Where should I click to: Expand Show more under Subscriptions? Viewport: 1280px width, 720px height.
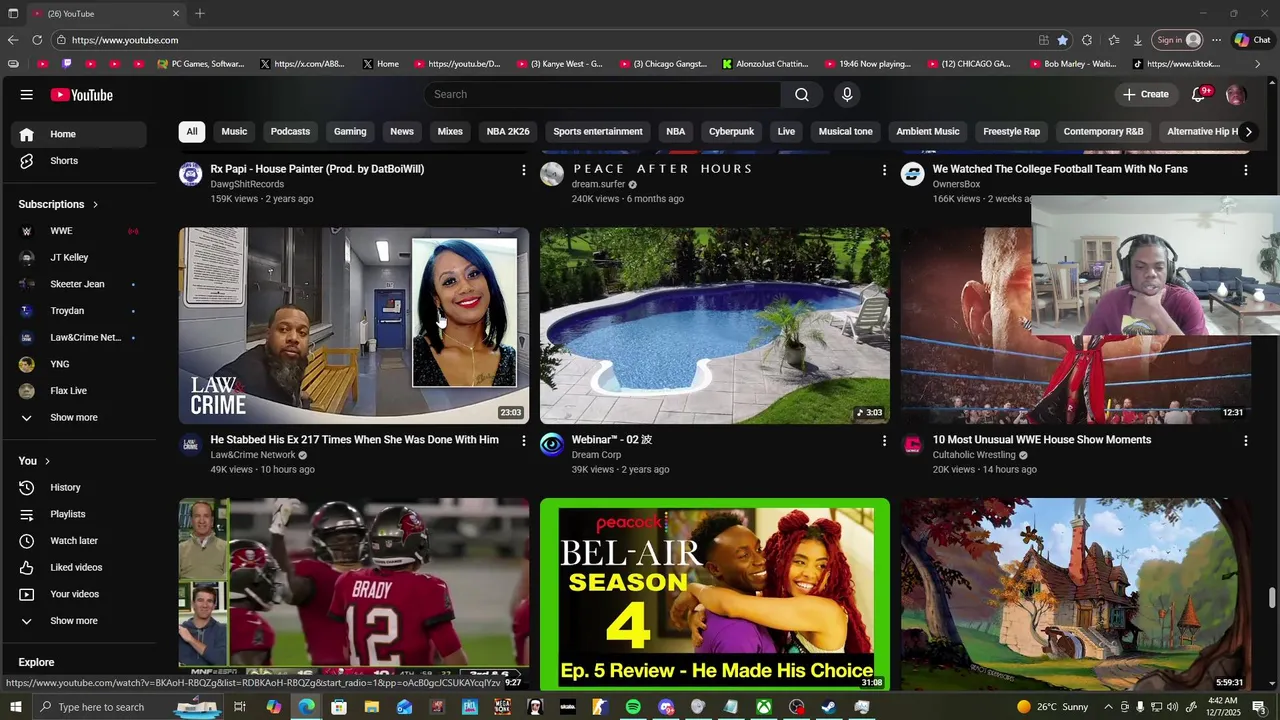(79, 418)
